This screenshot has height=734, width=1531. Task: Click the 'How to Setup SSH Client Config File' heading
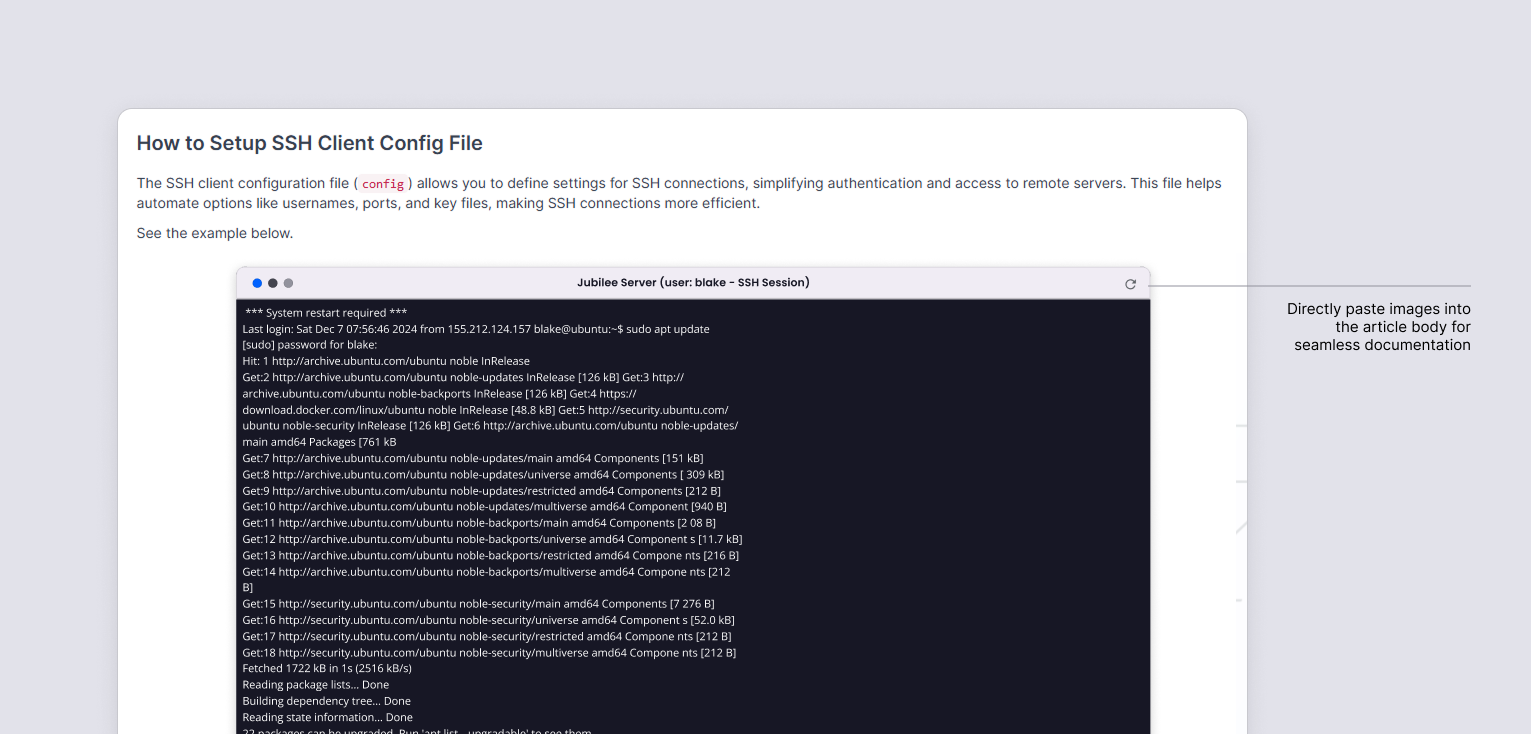point(310,143)
